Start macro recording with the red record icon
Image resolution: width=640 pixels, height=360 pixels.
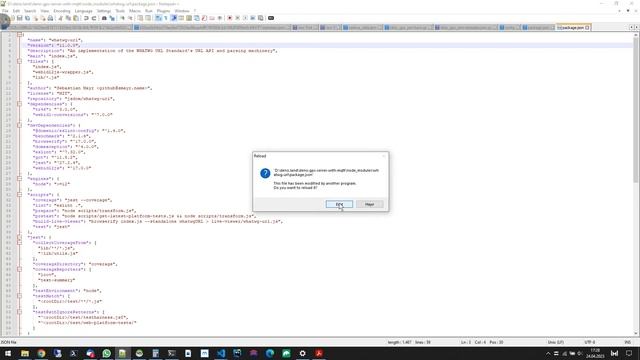[x=230, y=18]
